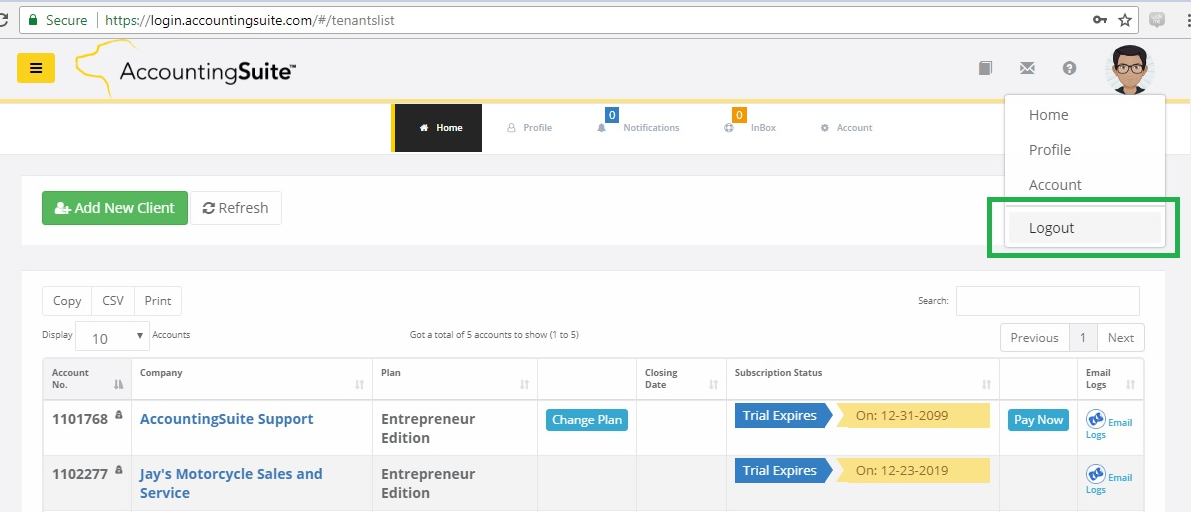Sort by the Company column header
Image resolution: width=1191 pixels, height=512 pixels.
(252, 378)
